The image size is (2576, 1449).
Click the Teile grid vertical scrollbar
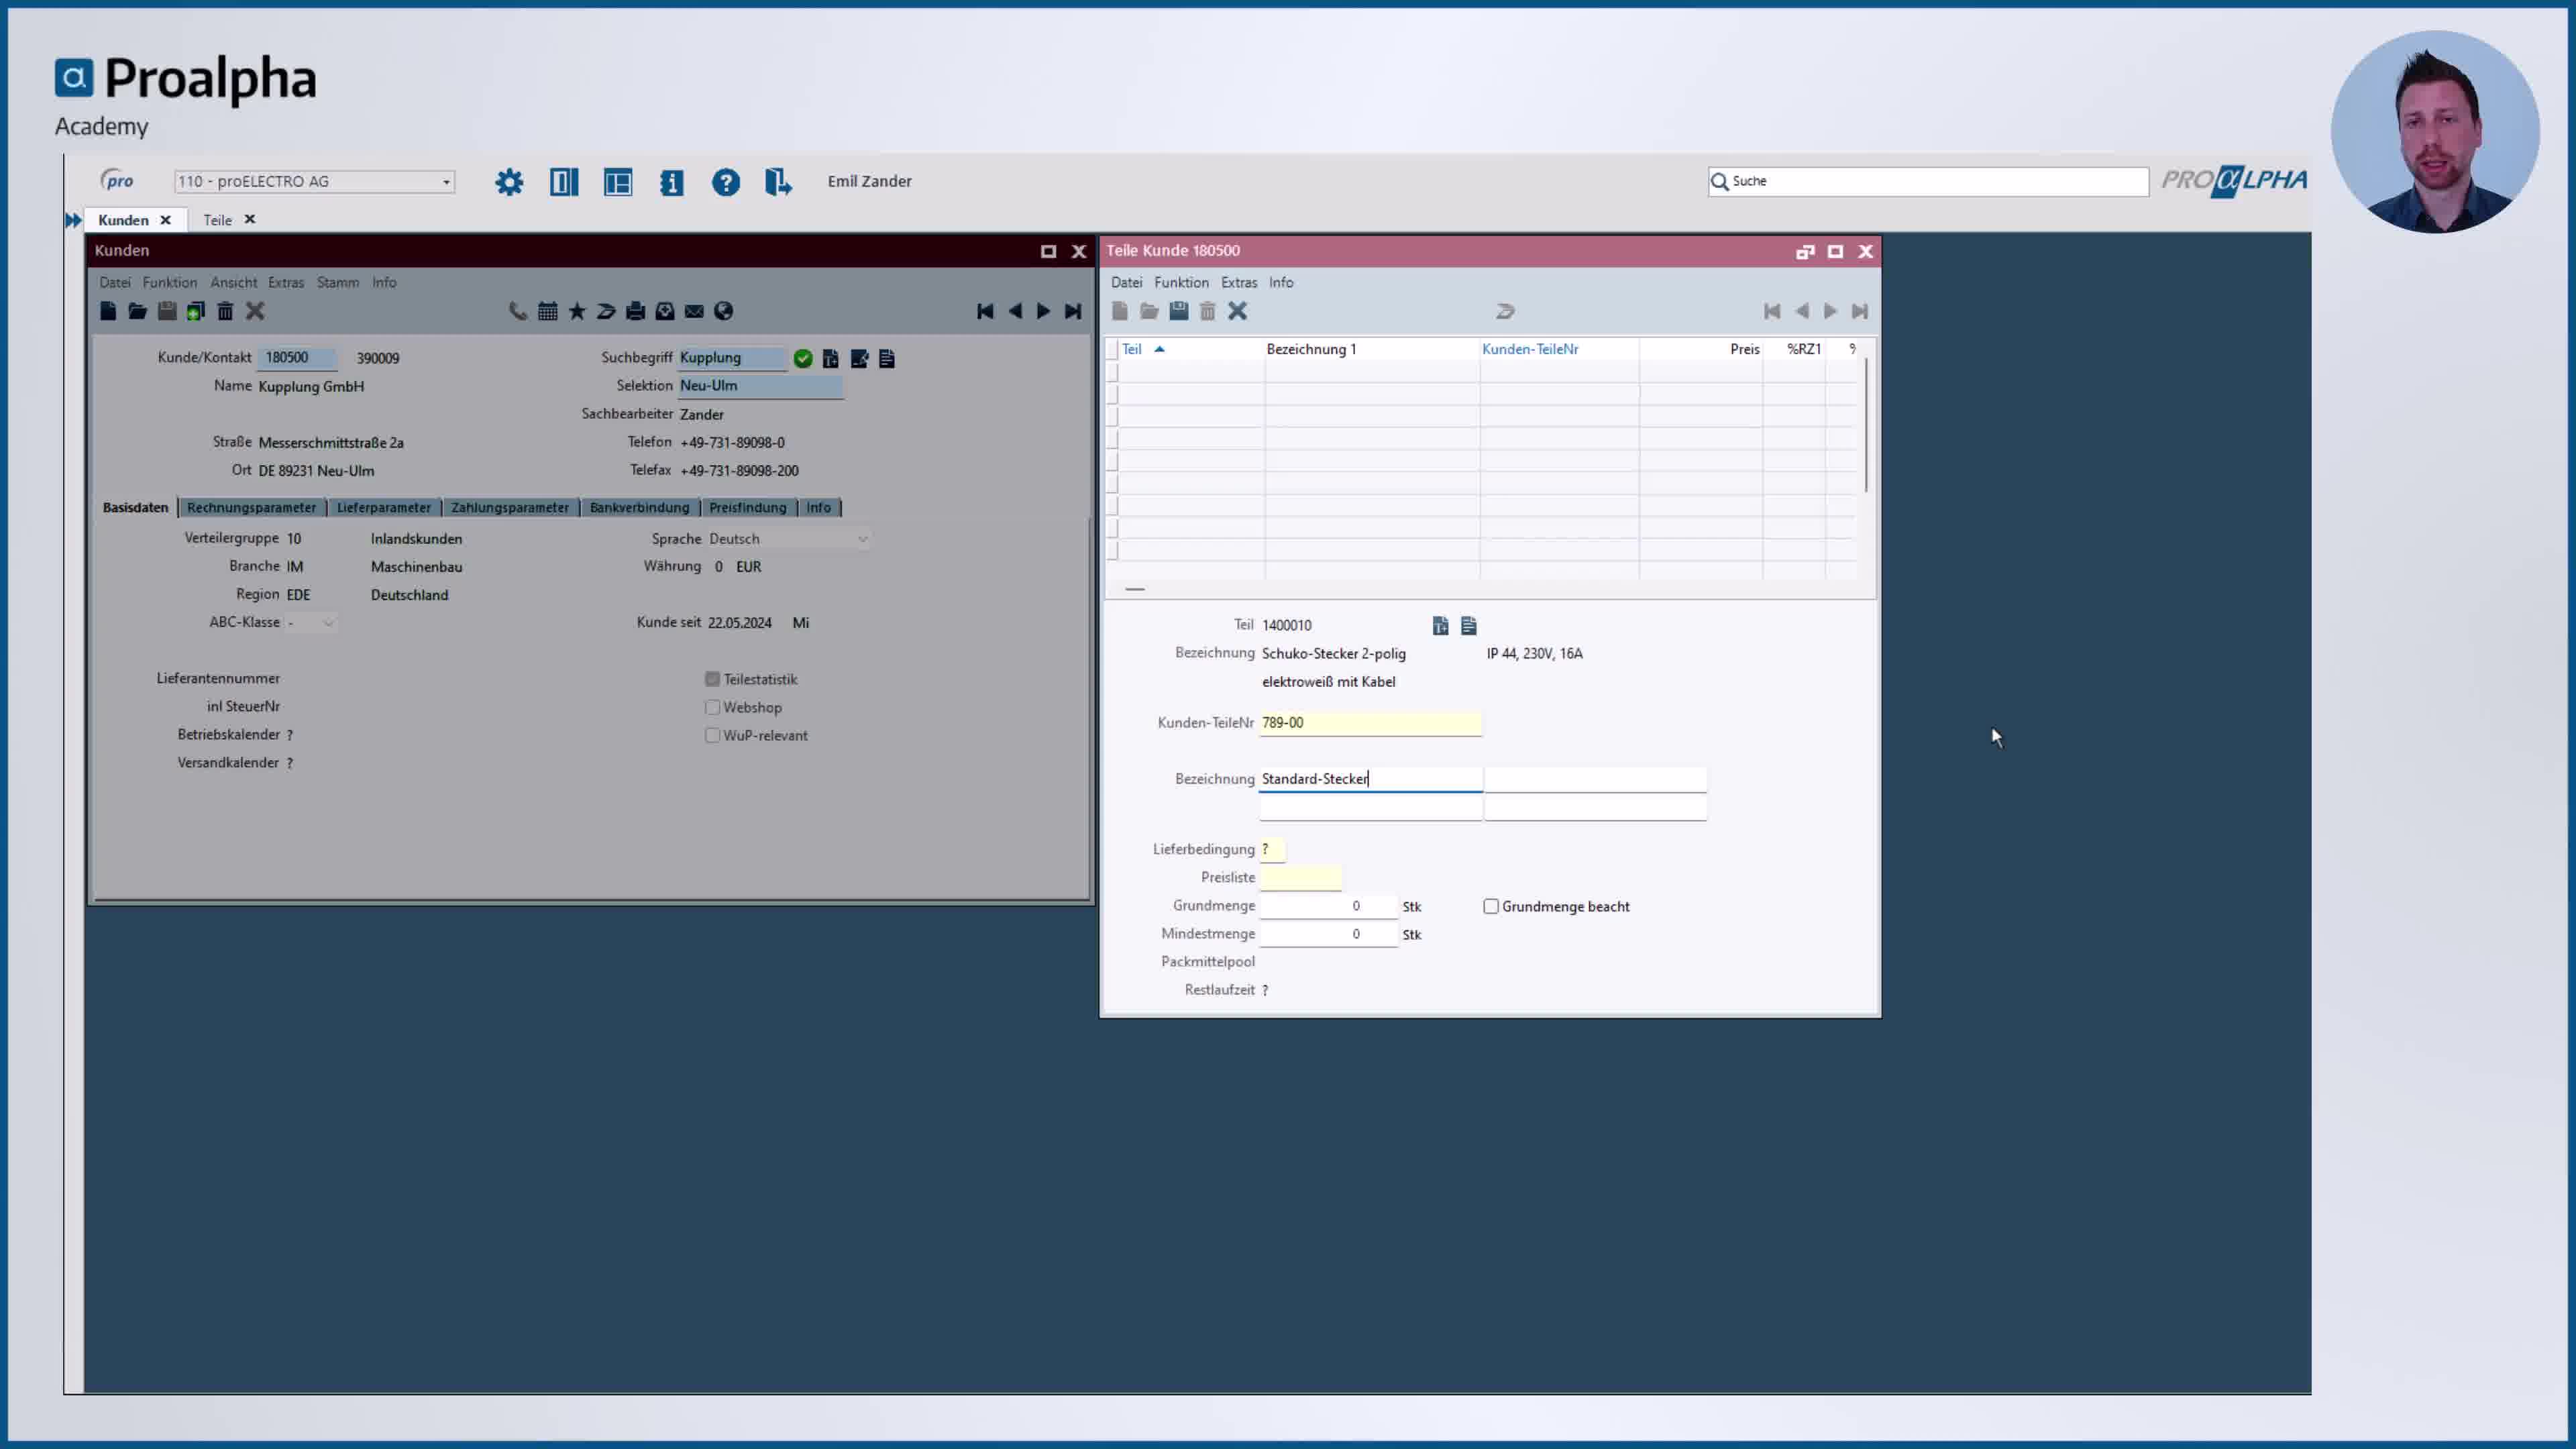coord(1866,426)
